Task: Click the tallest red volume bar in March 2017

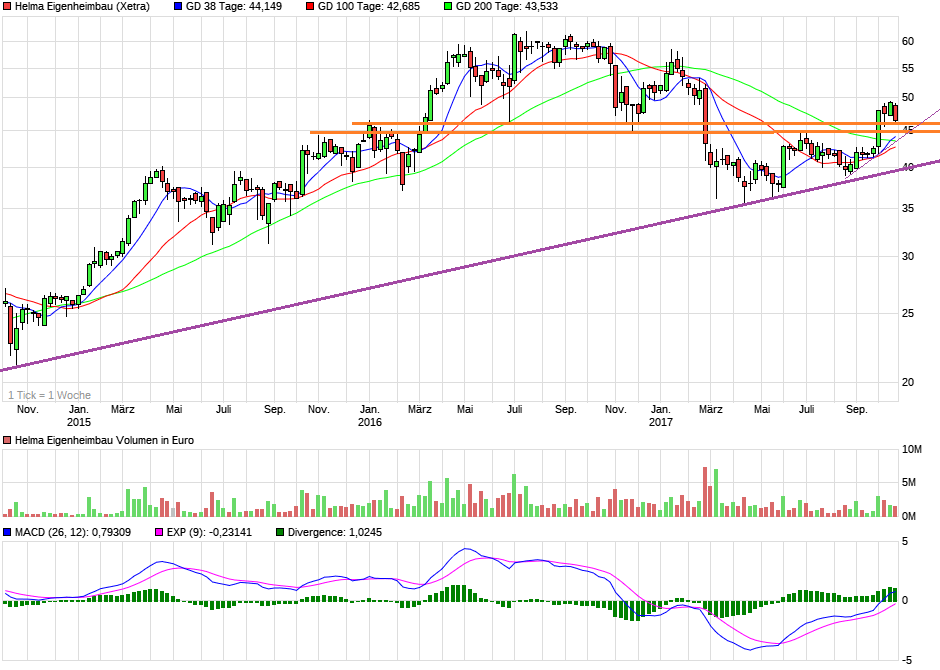Action: (705, 491)
